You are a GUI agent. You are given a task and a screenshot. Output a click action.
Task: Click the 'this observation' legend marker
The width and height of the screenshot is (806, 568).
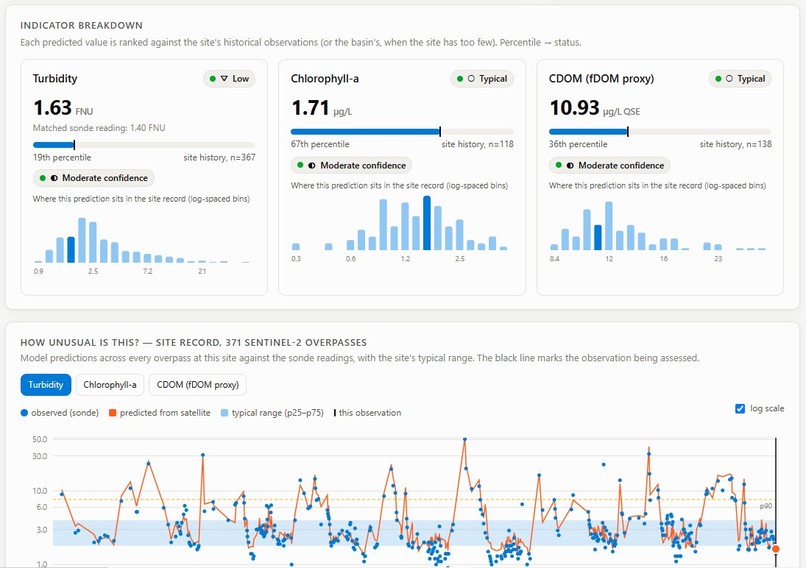[335, 413]
